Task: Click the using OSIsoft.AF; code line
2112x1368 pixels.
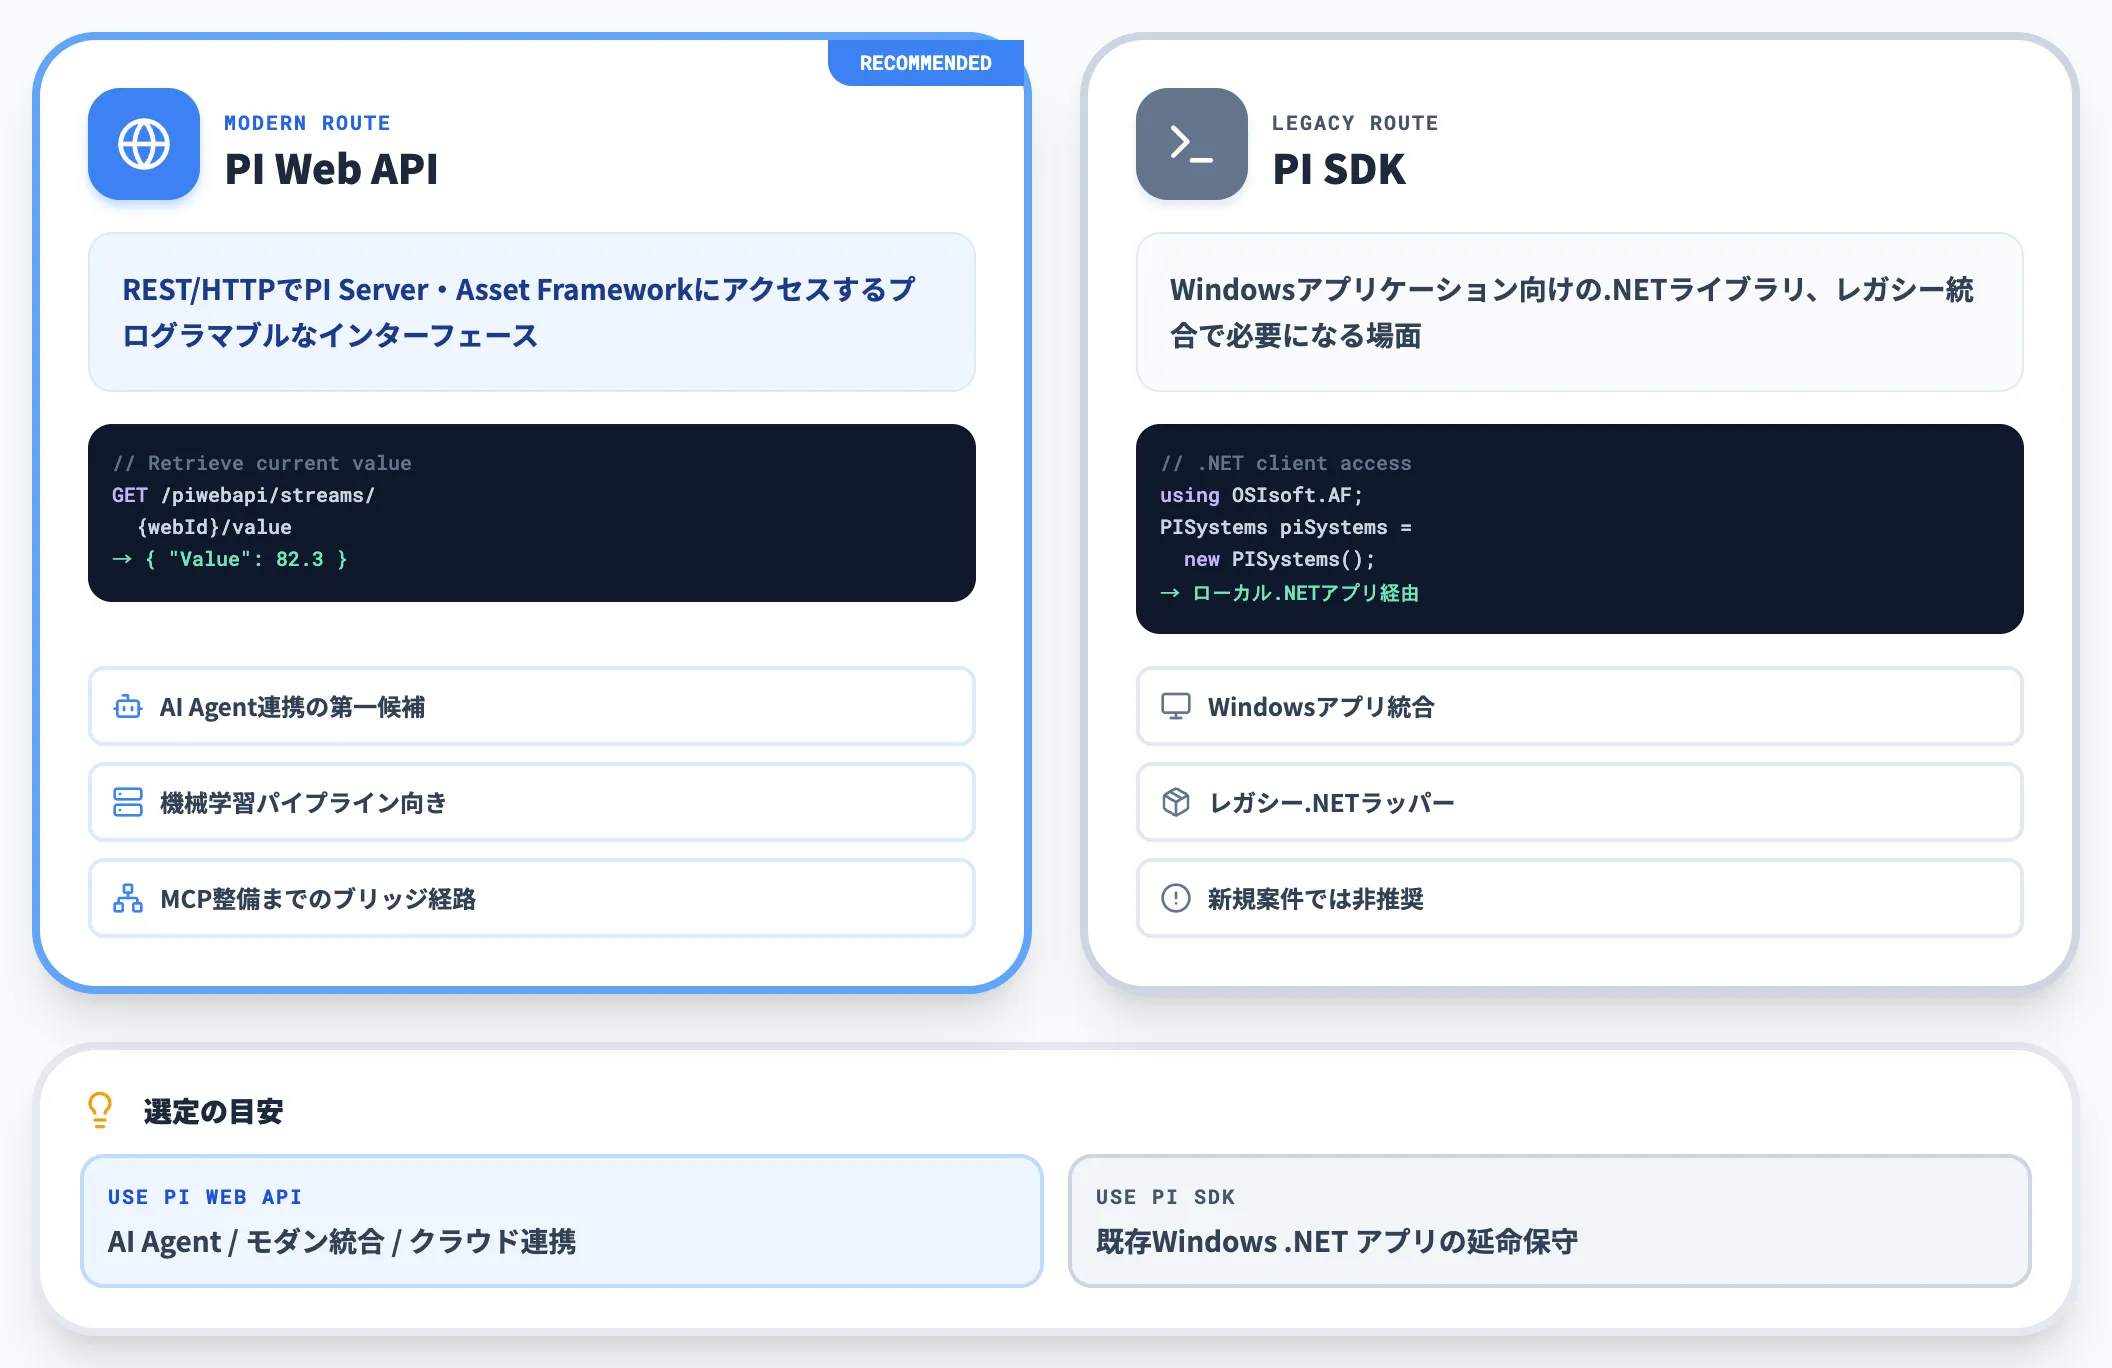Action: pos(1261,495)
